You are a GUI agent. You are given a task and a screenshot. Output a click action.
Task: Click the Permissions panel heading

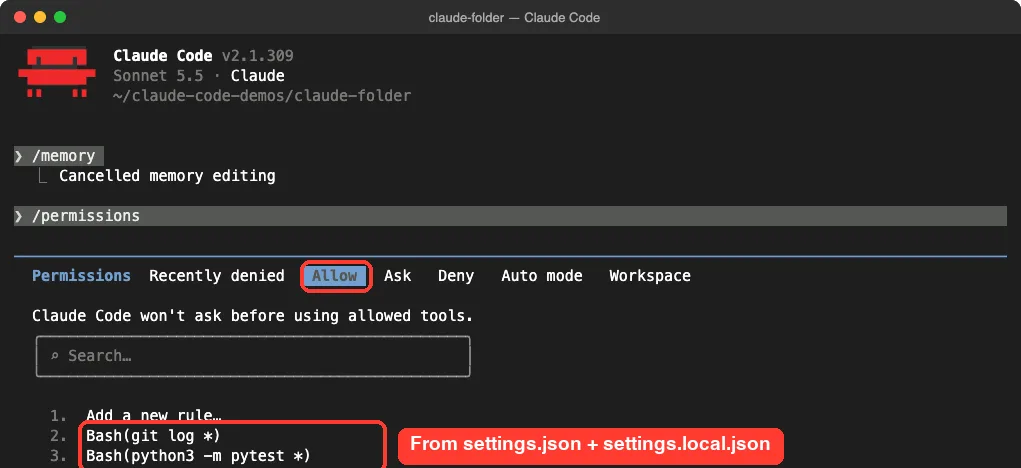pos(81,276)
